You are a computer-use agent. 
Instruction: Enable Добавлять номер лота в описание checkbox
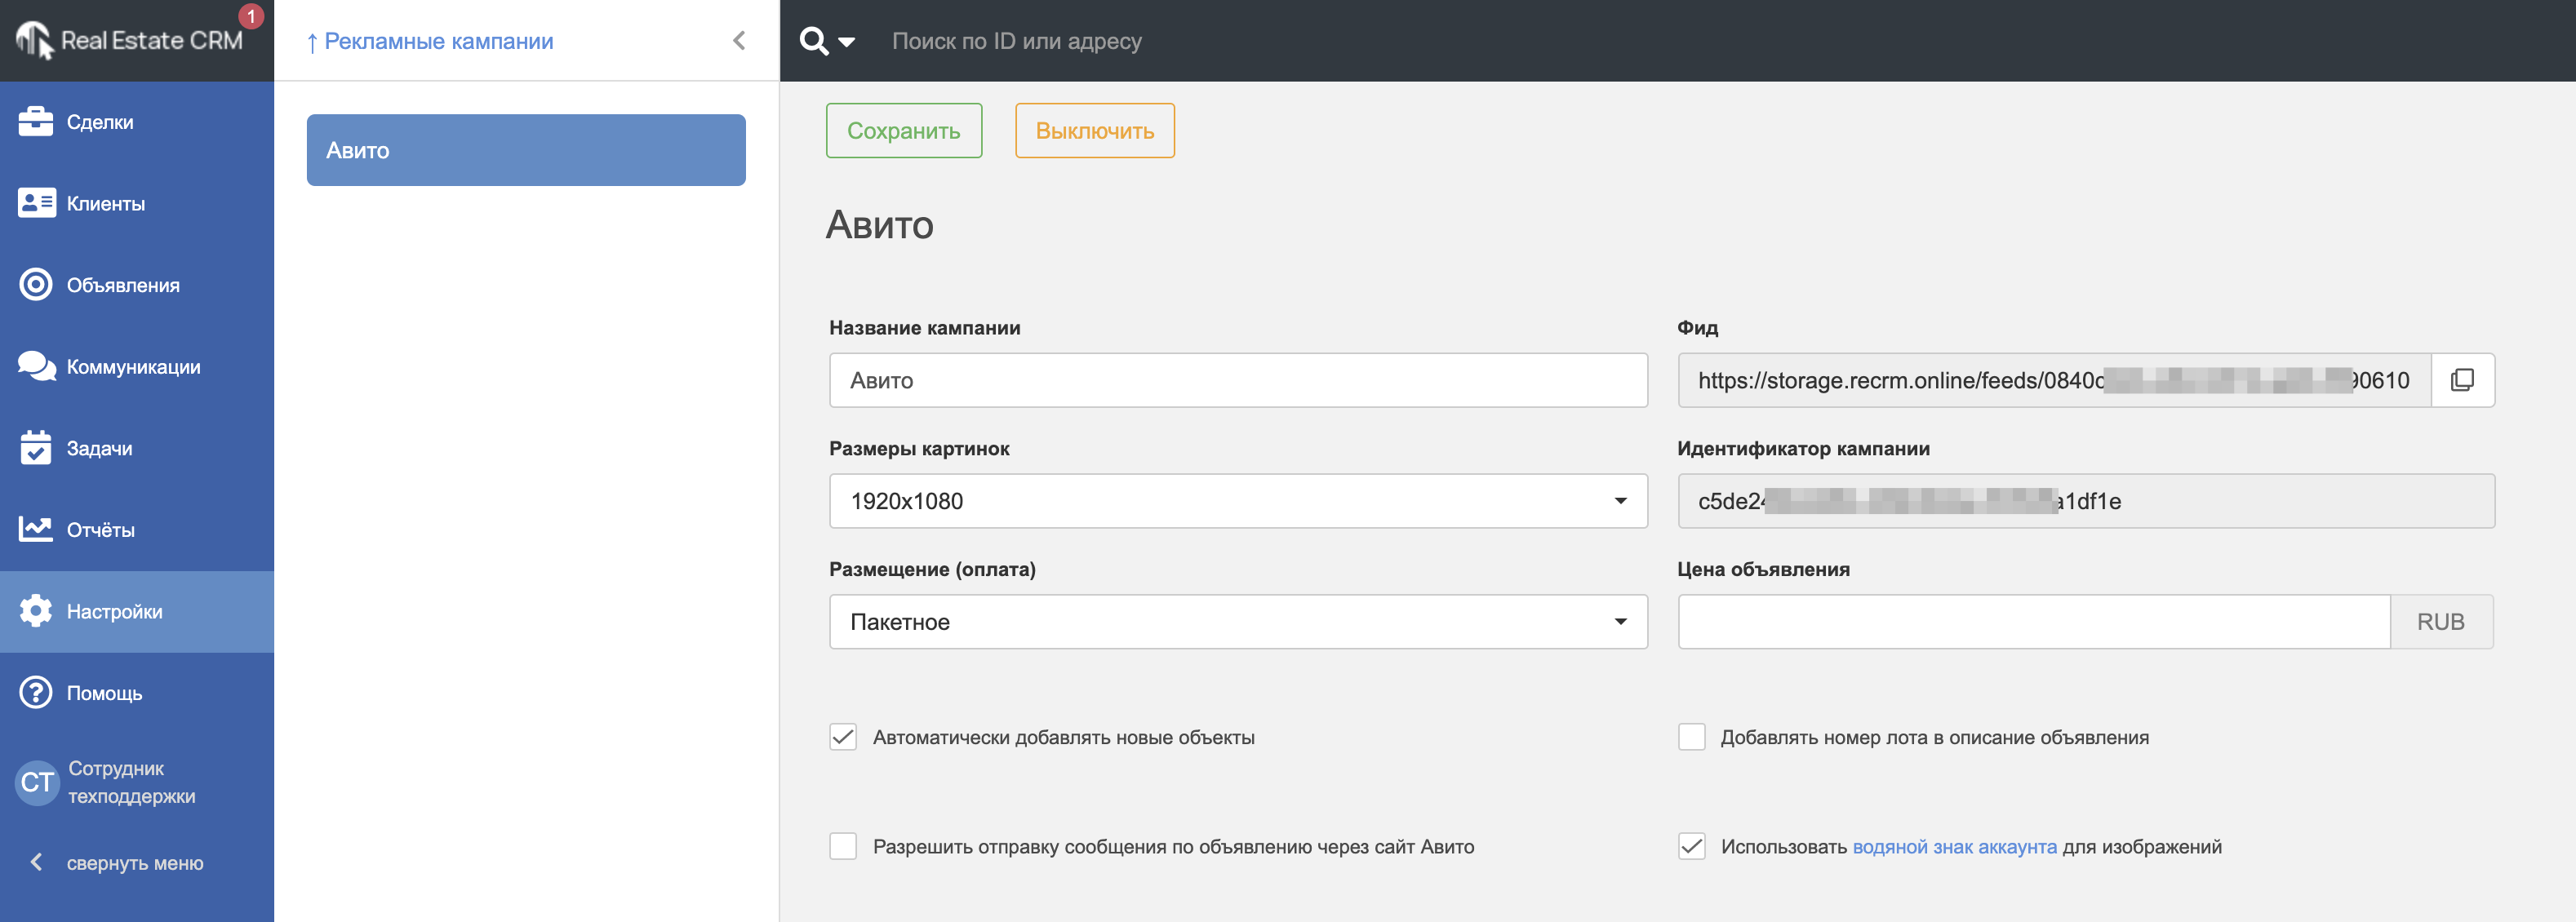[1692, 737]
